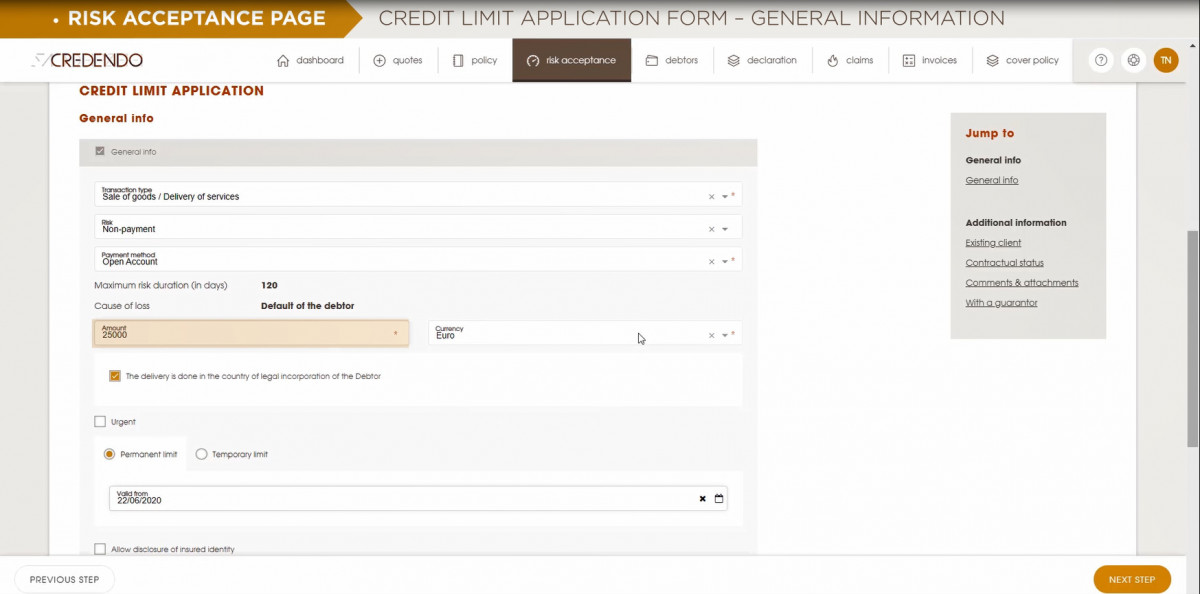Select the Permanent limit radio button
1200x594 pixels.
click(110, 454)
